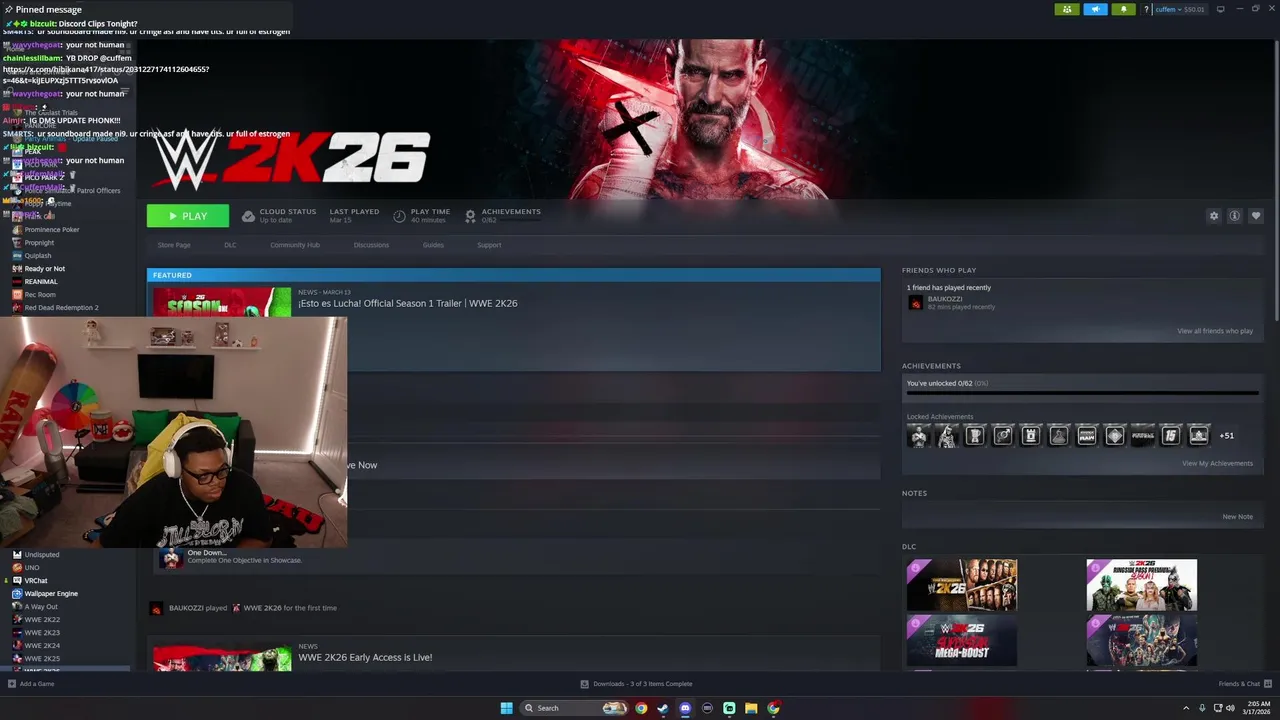Open the Windows Start menu
Viewport: 1280px width, 720px height.
(507, 708)
